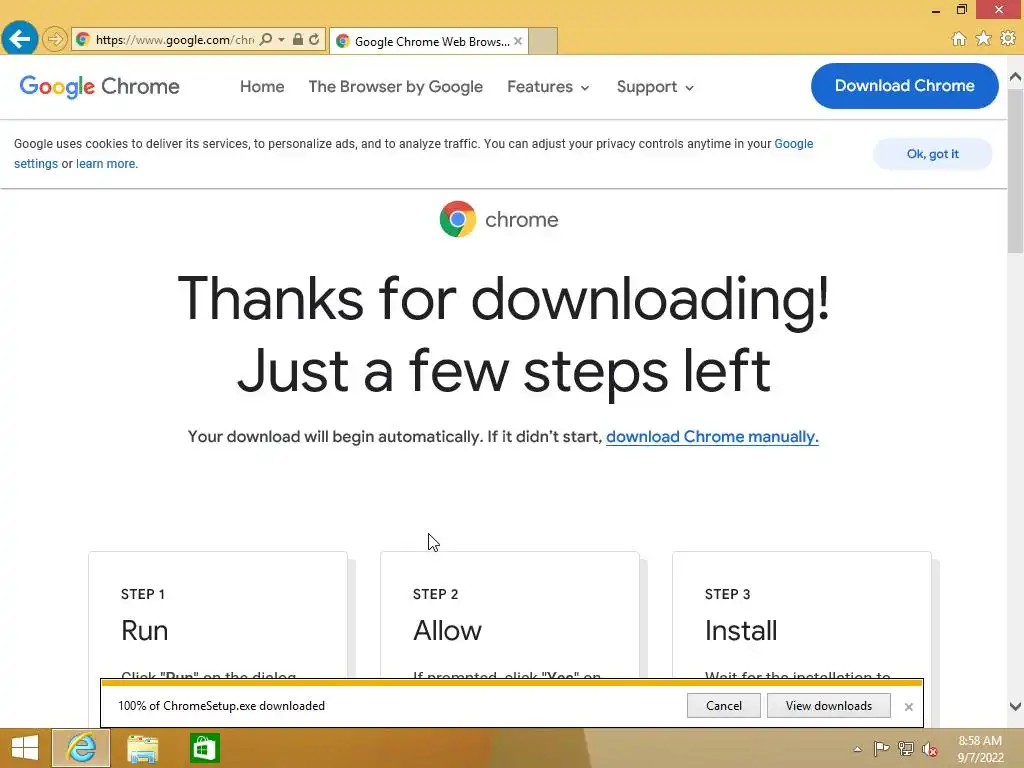The width and height of the screenshot is (1024, 768).
Task: Click the Home icon in IE toolbar
Action: pos(959,39)
